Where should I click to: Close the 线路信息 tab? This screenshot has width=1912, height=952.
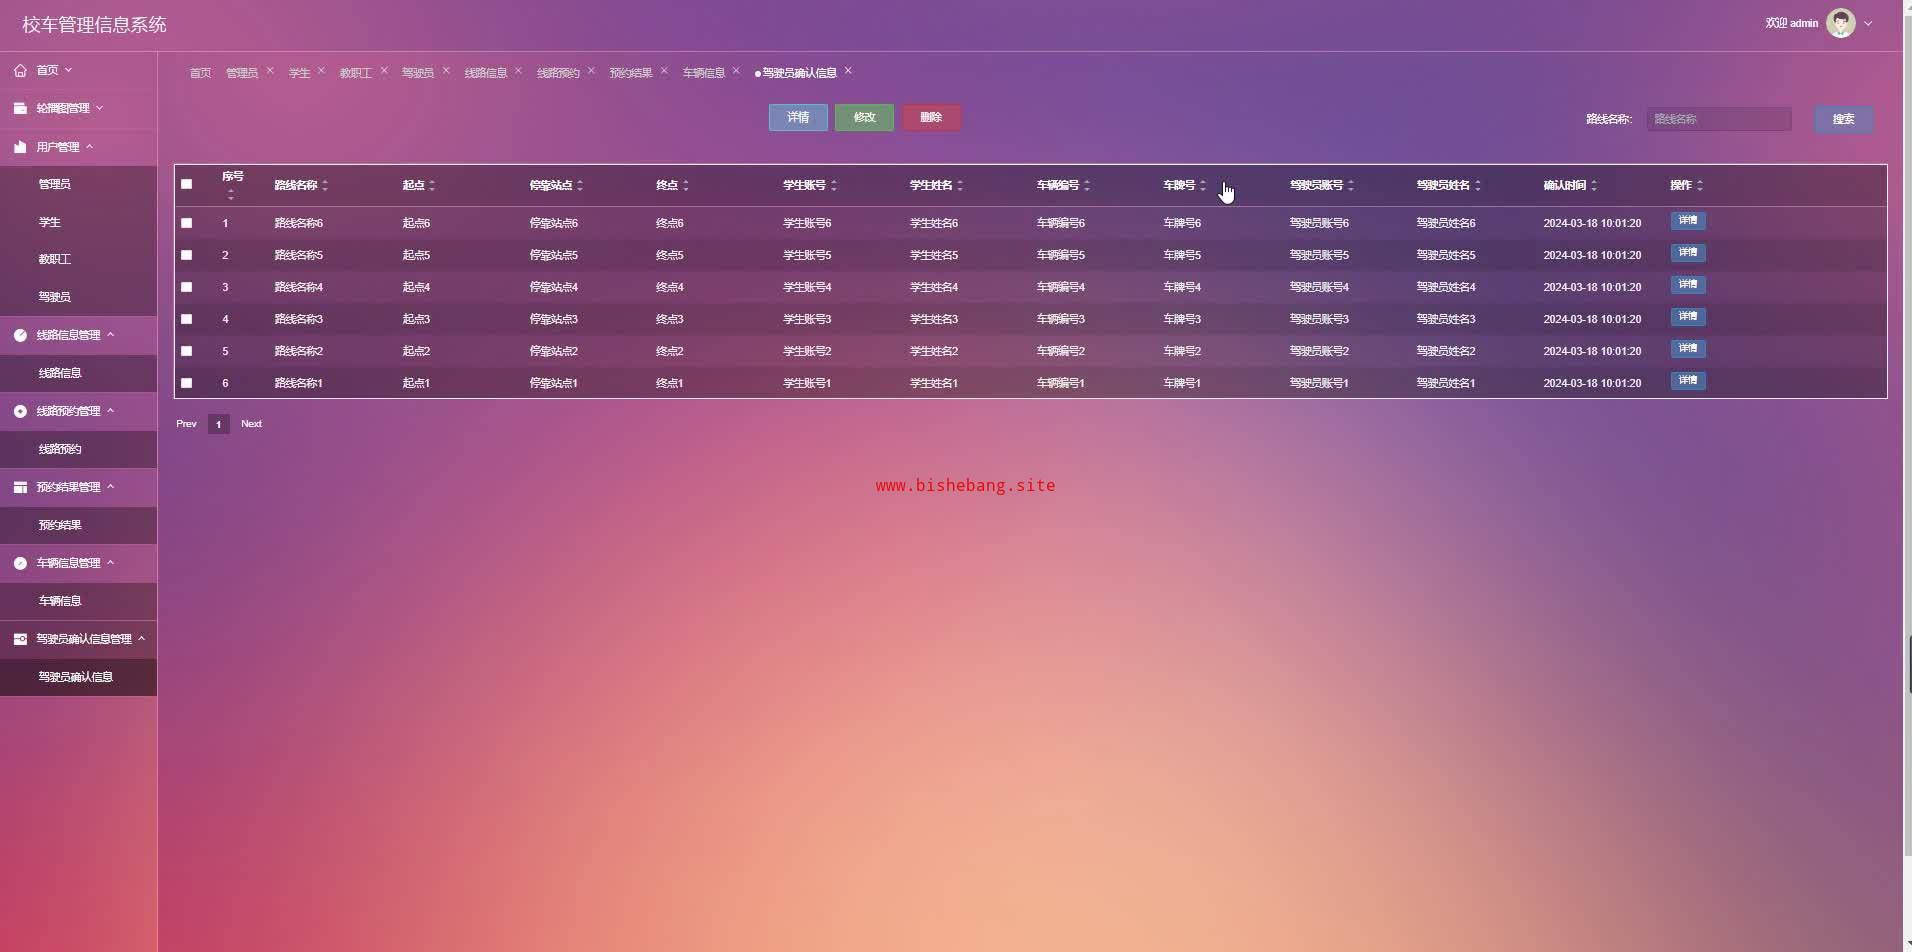pos(518,70)
